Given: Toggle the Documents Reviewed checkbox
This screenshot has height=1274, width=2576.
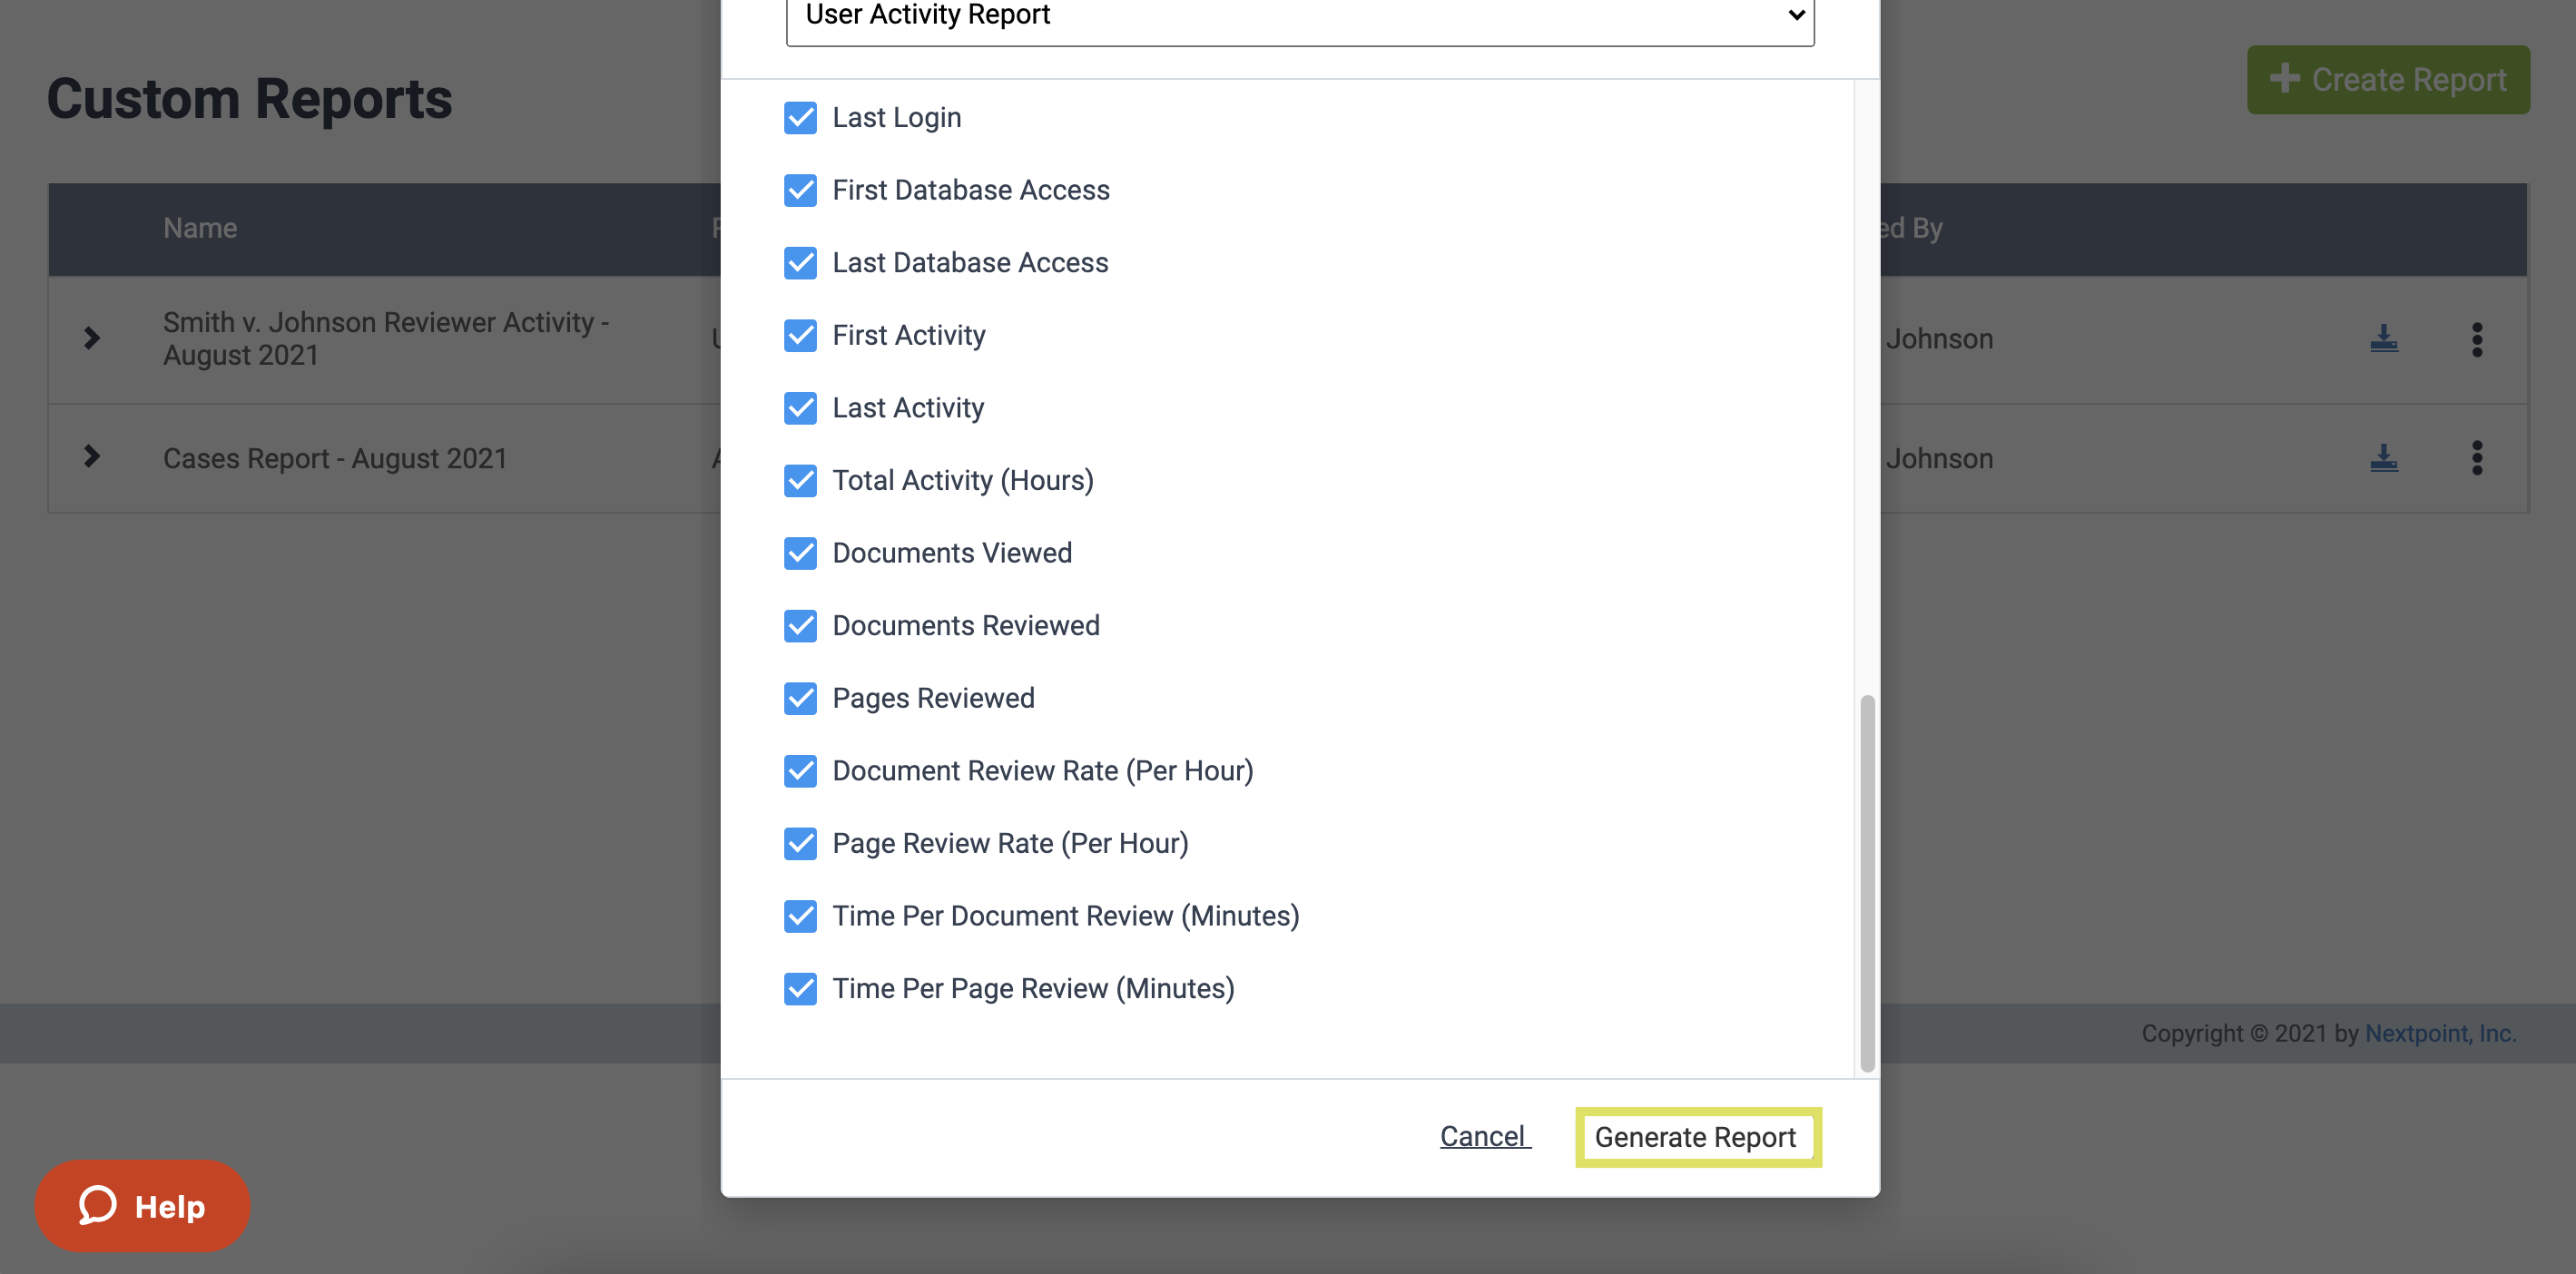Looking at the screenshot, I should [800, 626].
